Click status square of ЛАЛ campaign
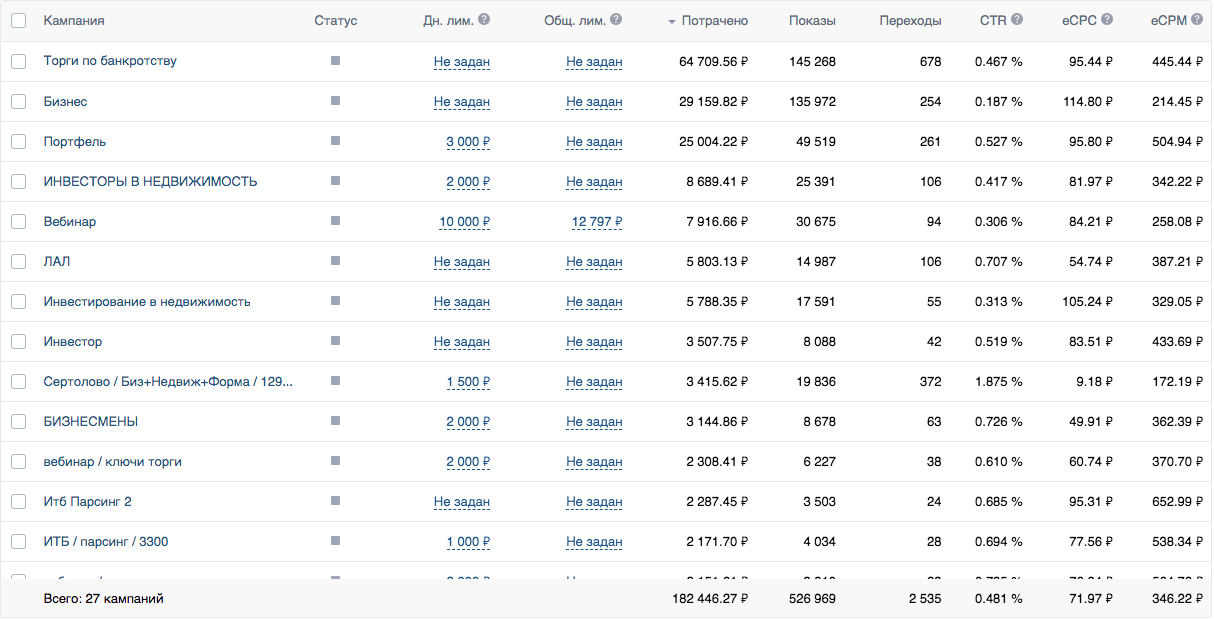The width and height of the screenshot is (1214, 620). click(335, 261)
